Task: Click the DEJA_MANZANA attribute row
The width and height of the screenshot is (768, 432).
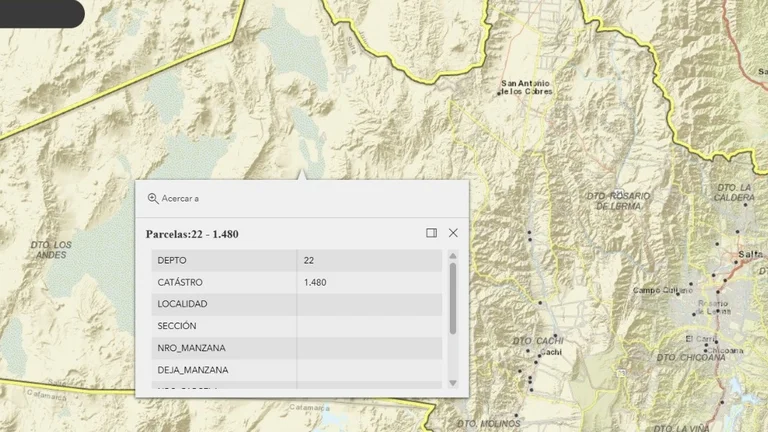Action: 297,370
